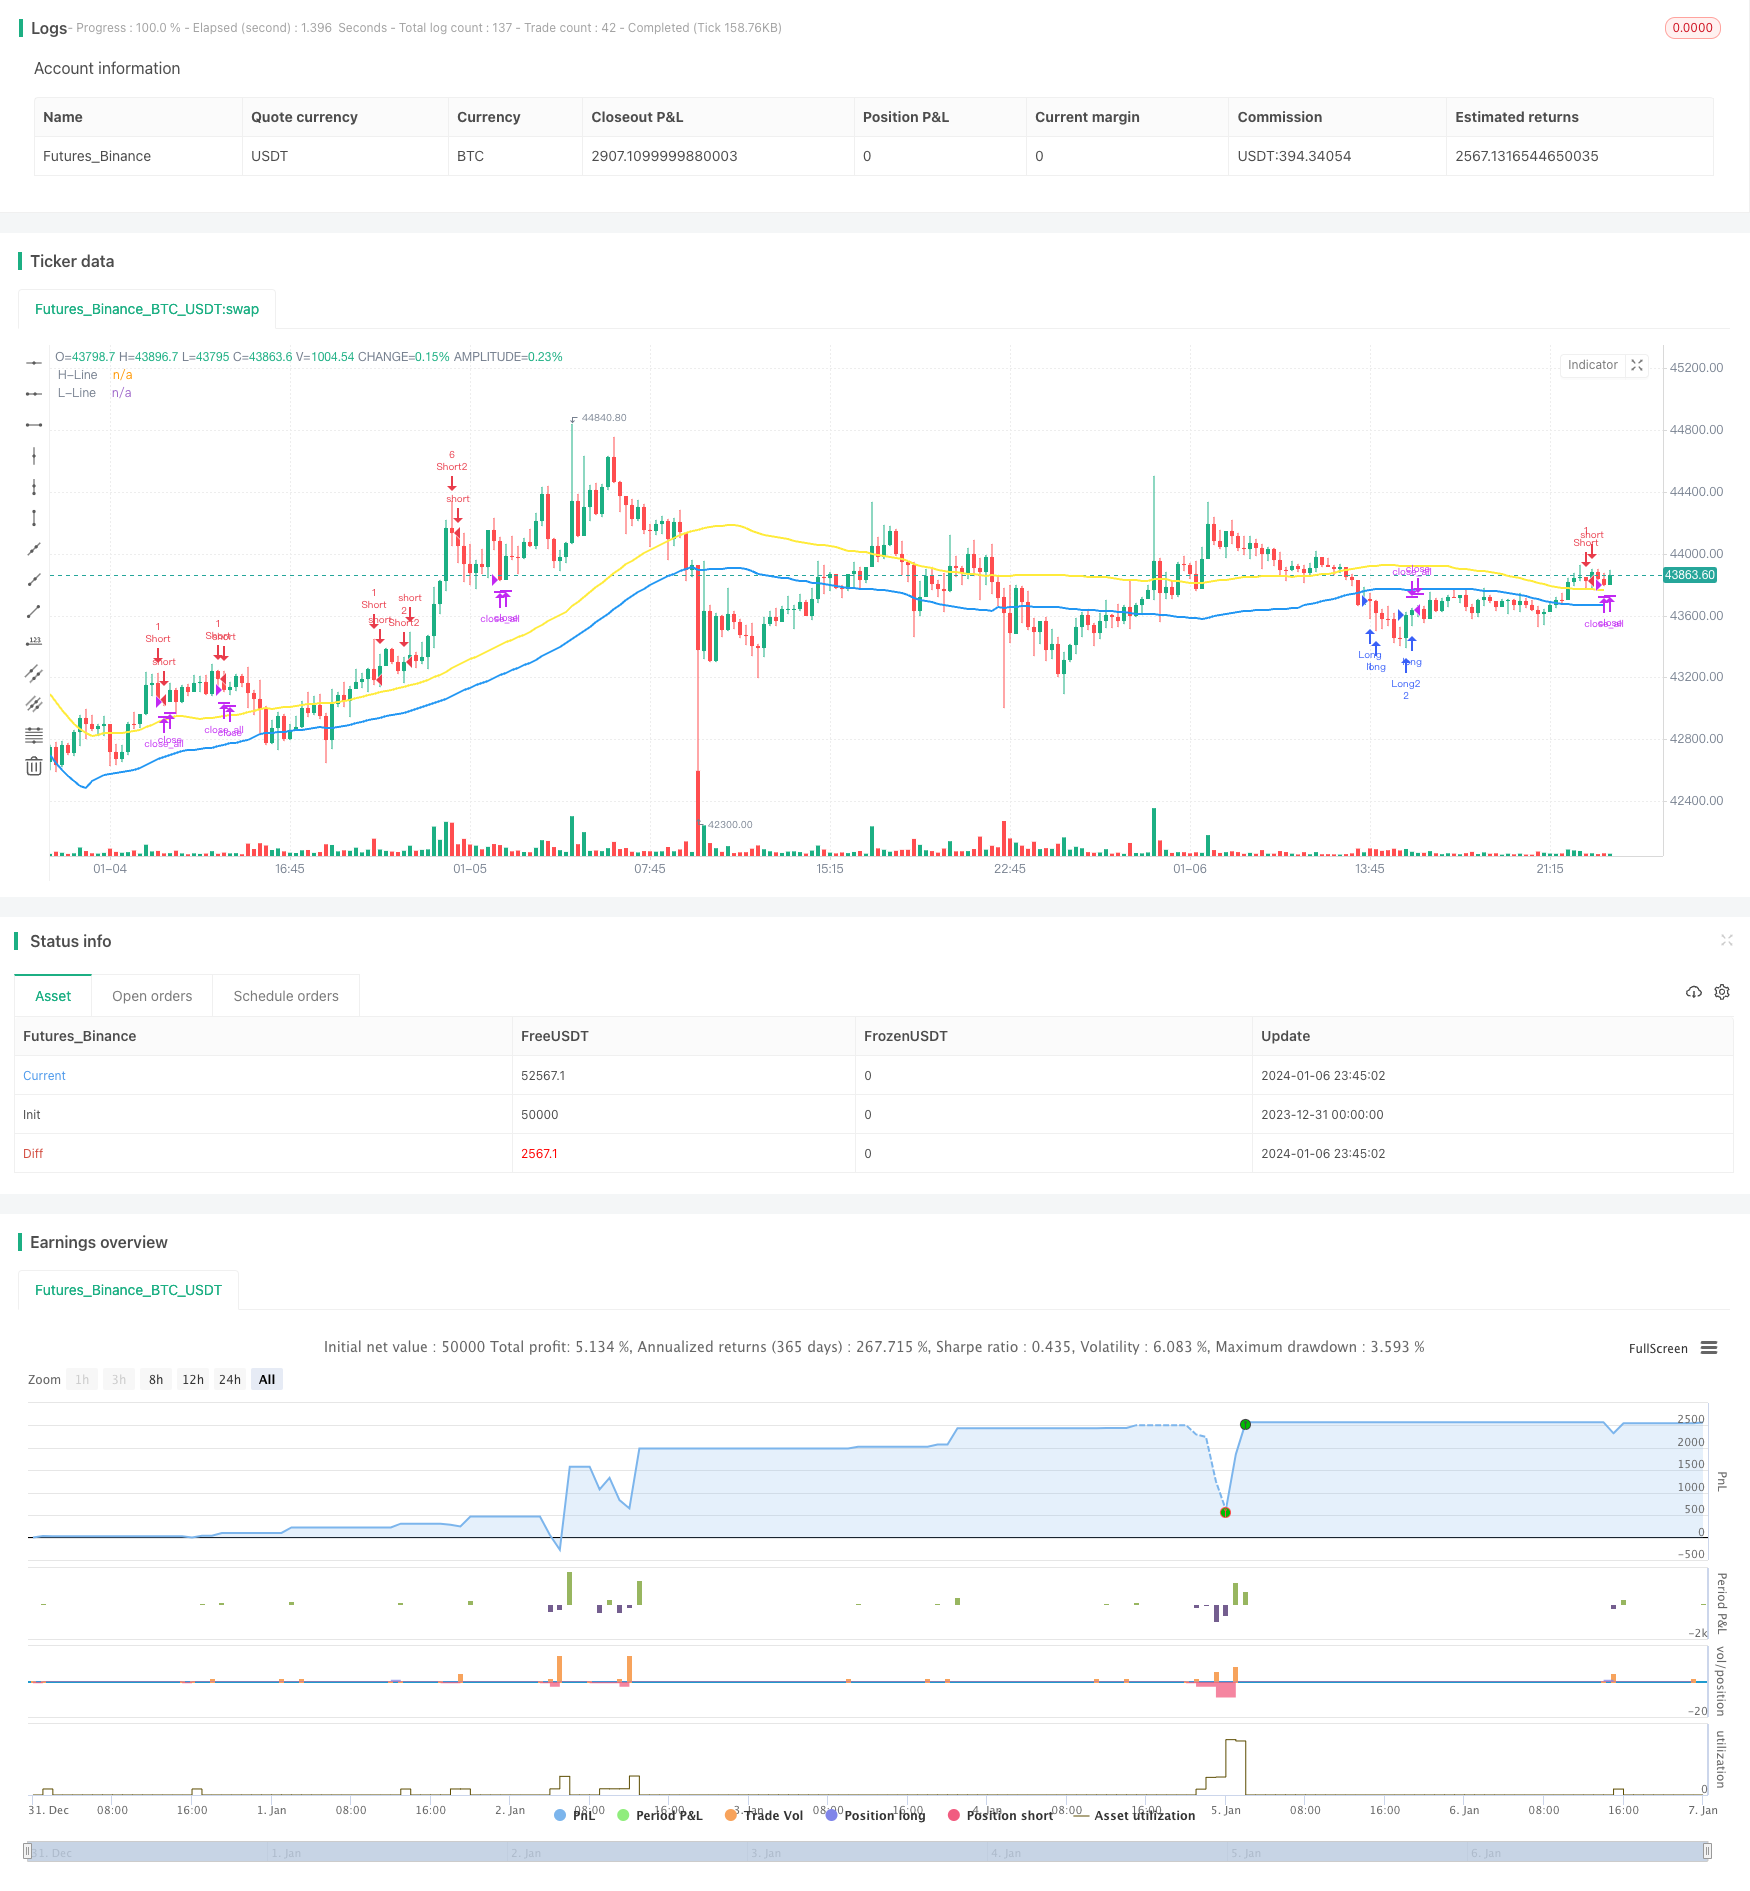
Task: Switch to the Open orders tab
Action: point(152,996)
